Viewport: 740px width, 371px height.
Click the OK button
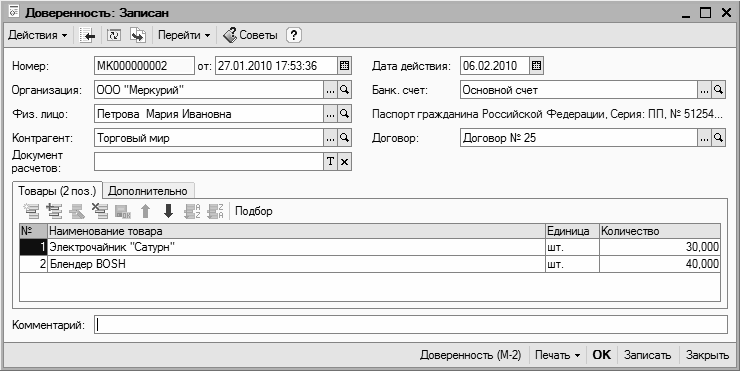pyautogui.click(x=601, y=355)
